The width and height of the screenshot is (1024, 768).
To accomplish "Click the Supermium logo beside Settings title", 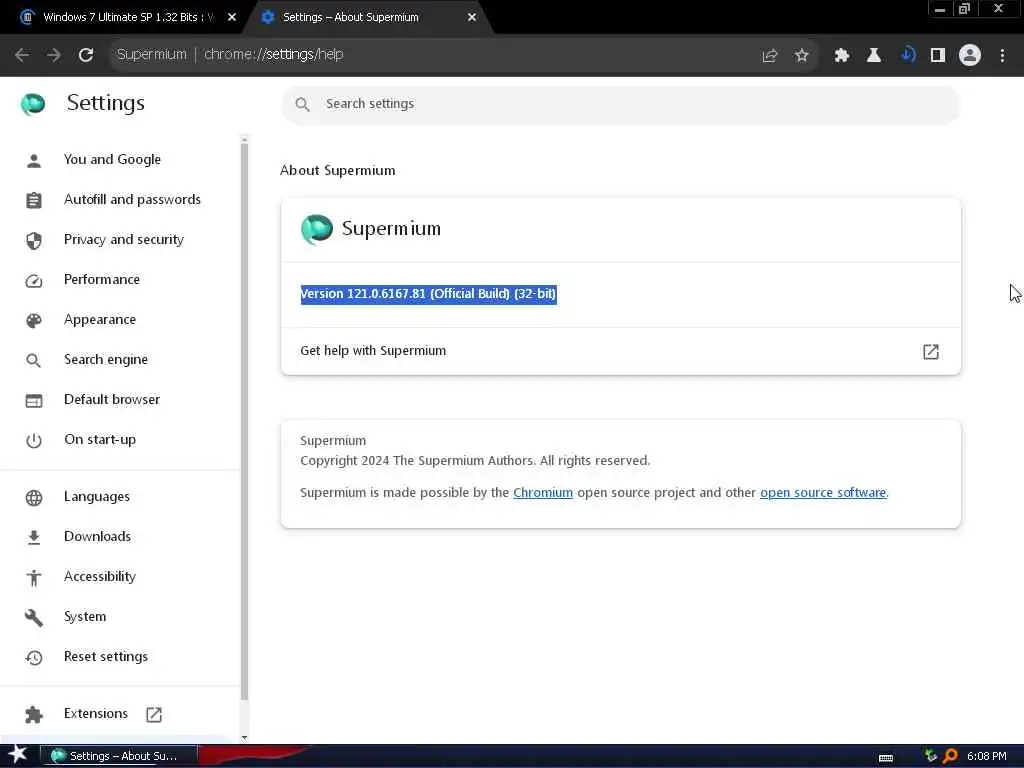I will [x=33, y=103].
